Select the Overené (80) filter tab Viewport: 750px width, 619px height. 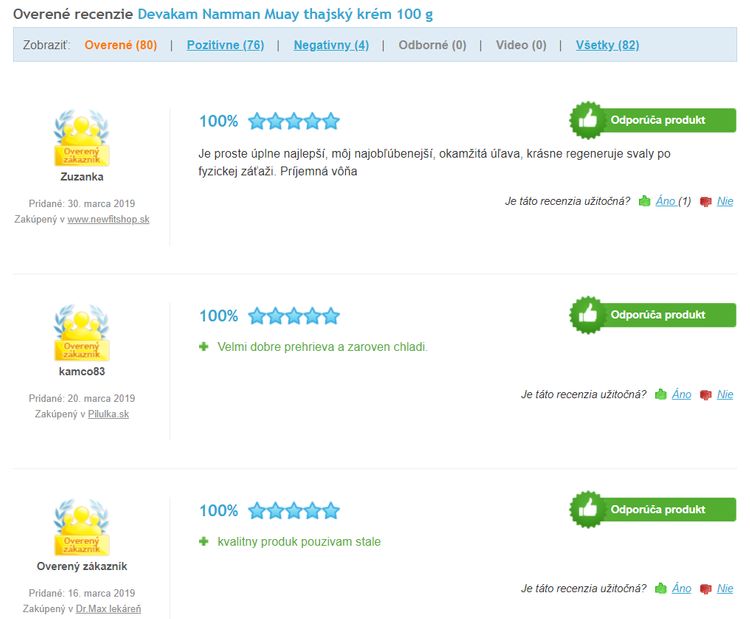(121, 45)
